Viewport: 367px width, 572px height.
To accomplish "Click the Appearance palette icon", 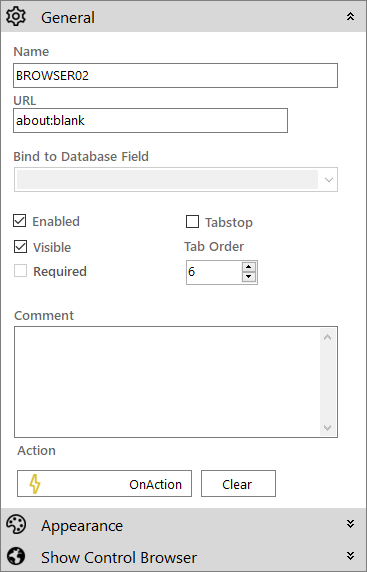I will coord(16,525).
